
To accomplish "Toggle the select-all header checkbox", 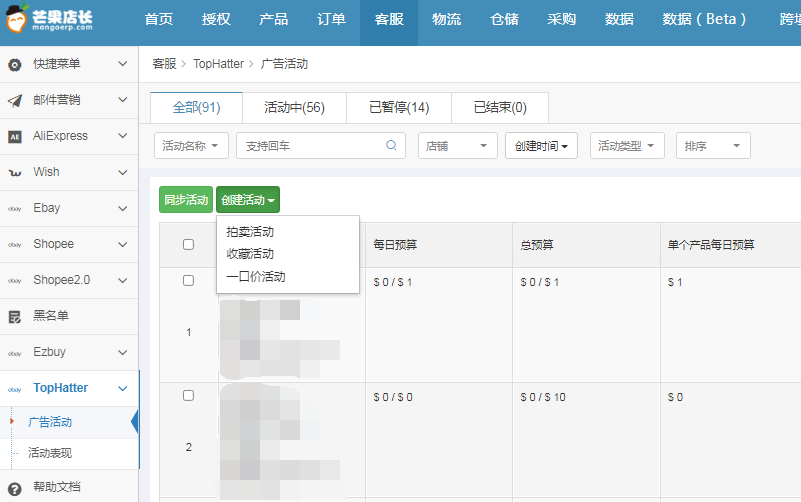I will click(189, 245).
